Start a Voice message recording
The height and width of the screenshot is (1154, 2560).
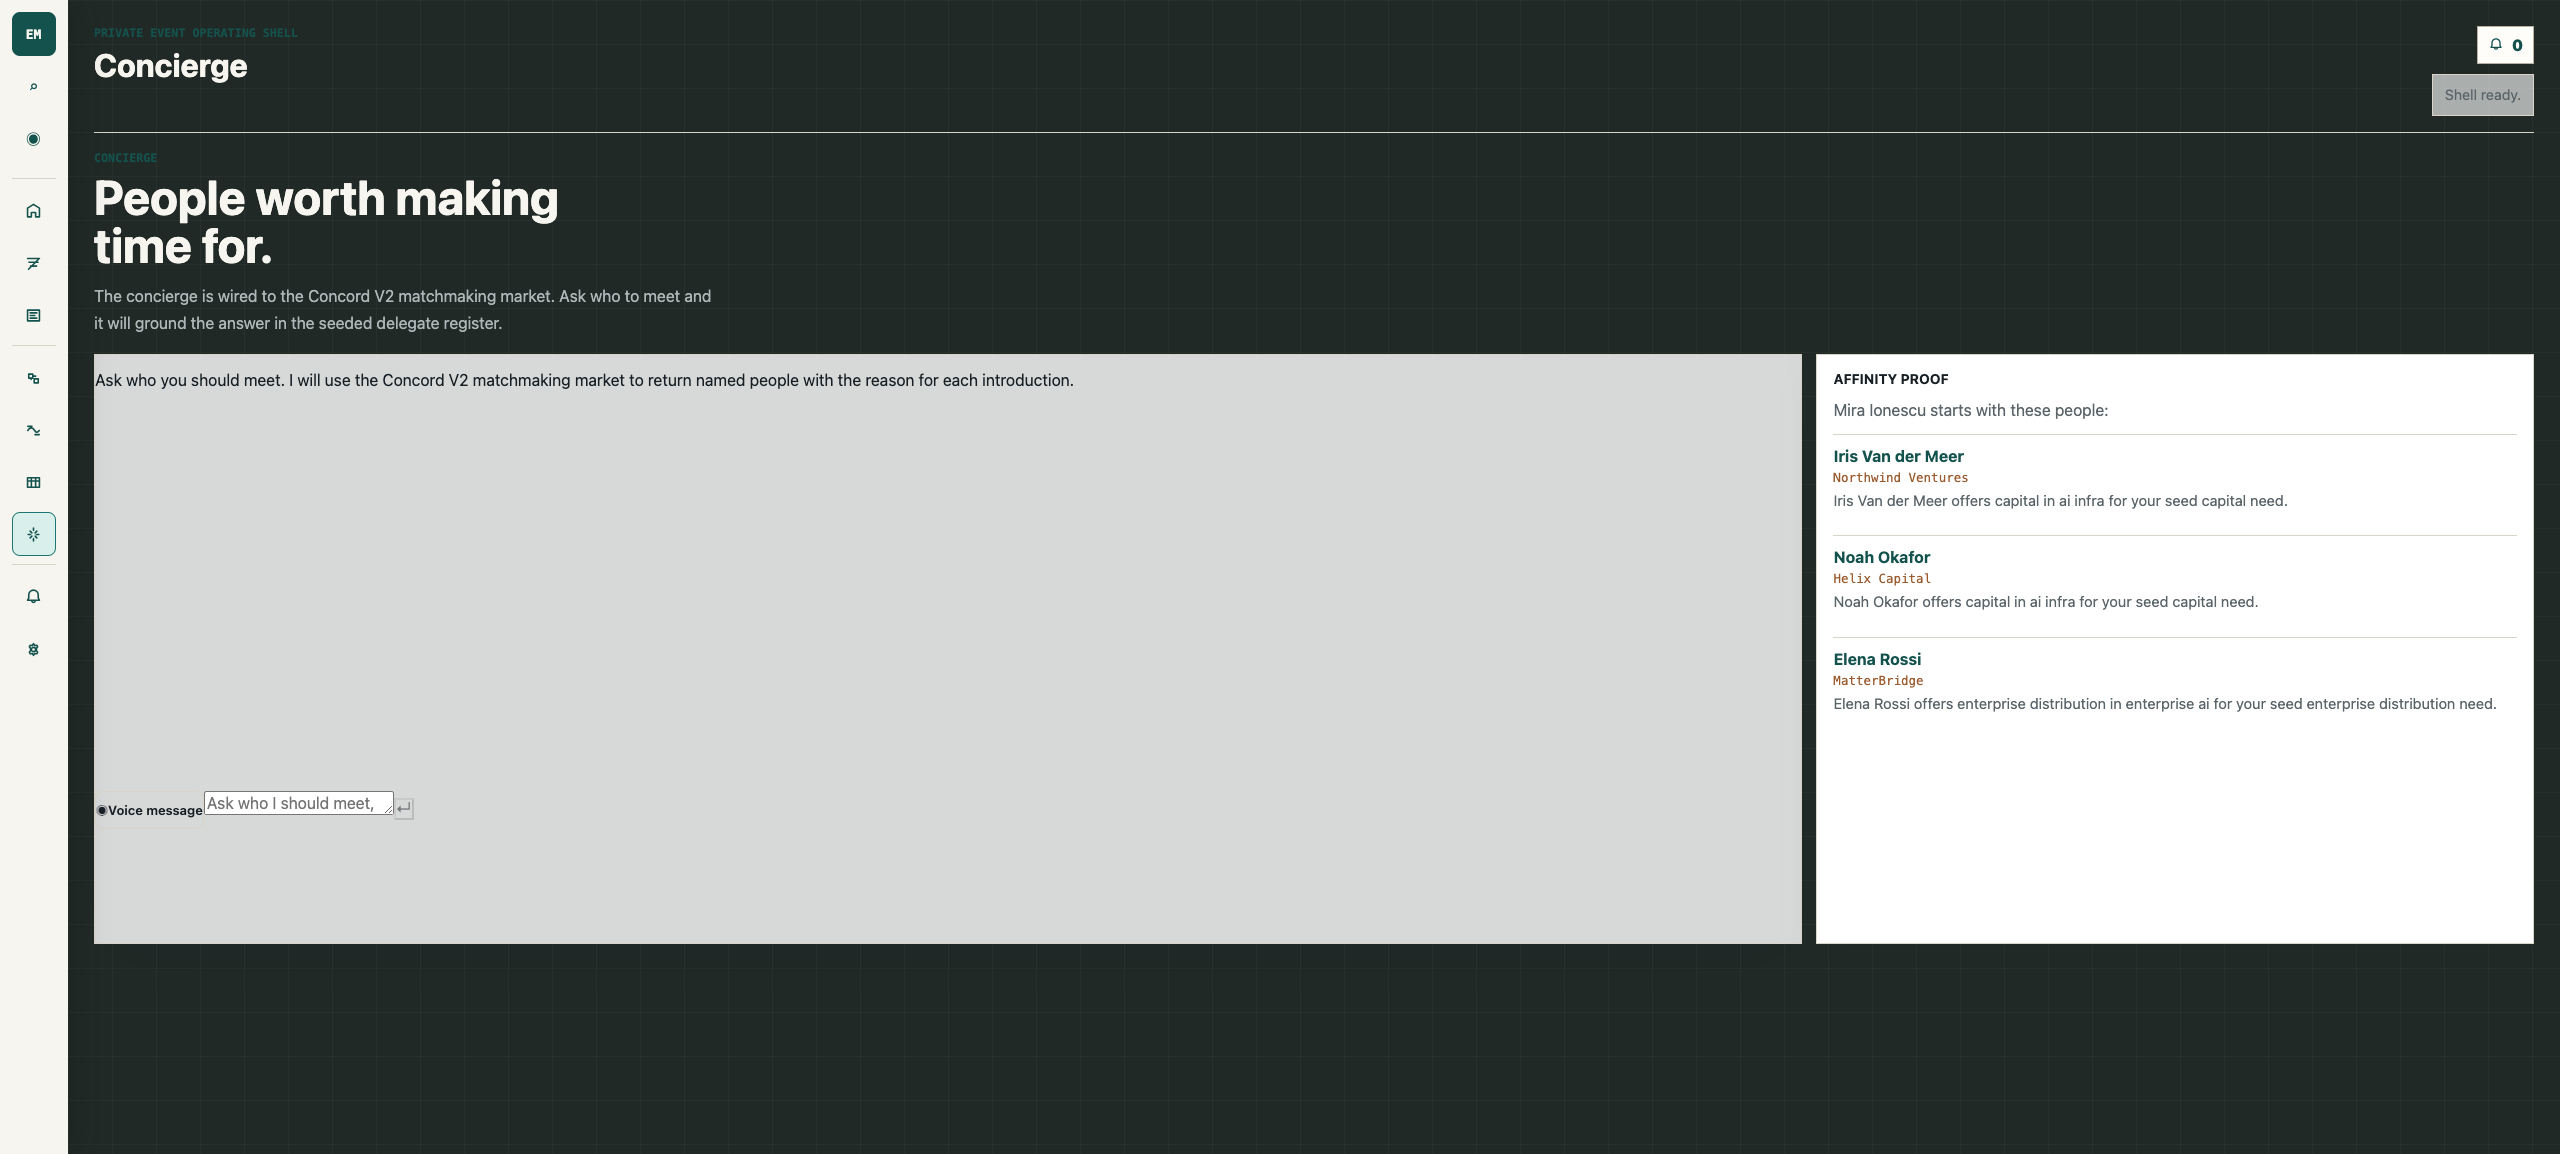pos(149,810)
